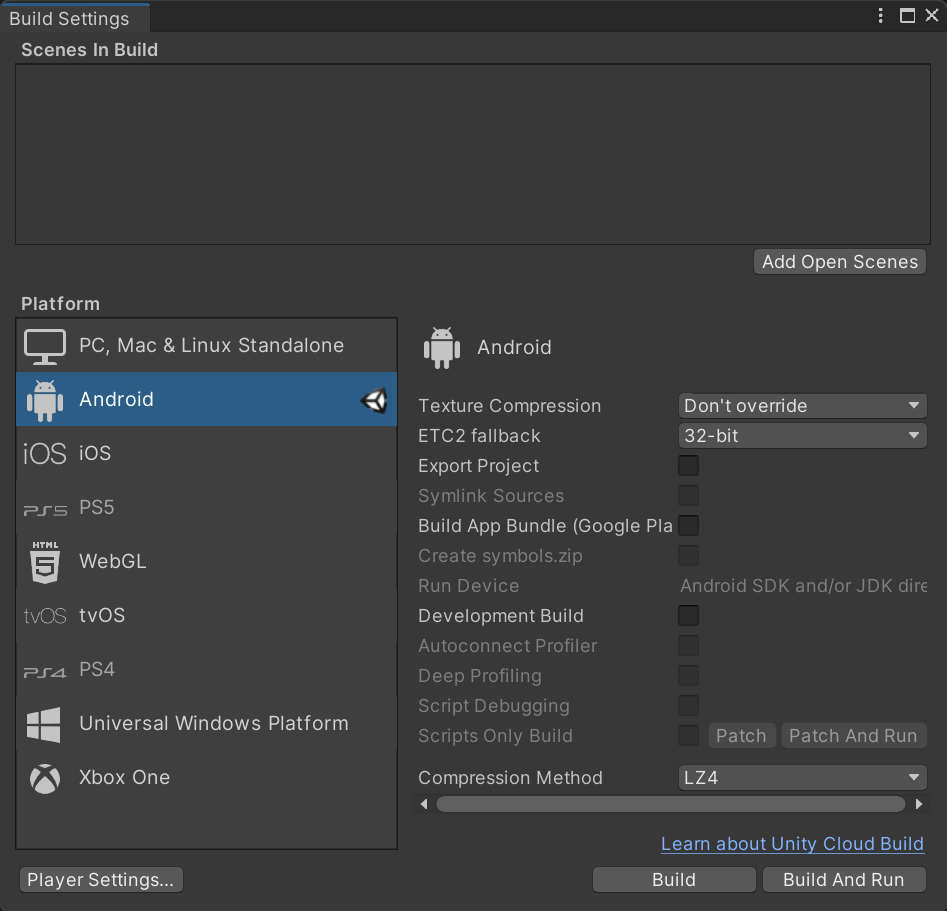Click the Patch button

[742, 736]
